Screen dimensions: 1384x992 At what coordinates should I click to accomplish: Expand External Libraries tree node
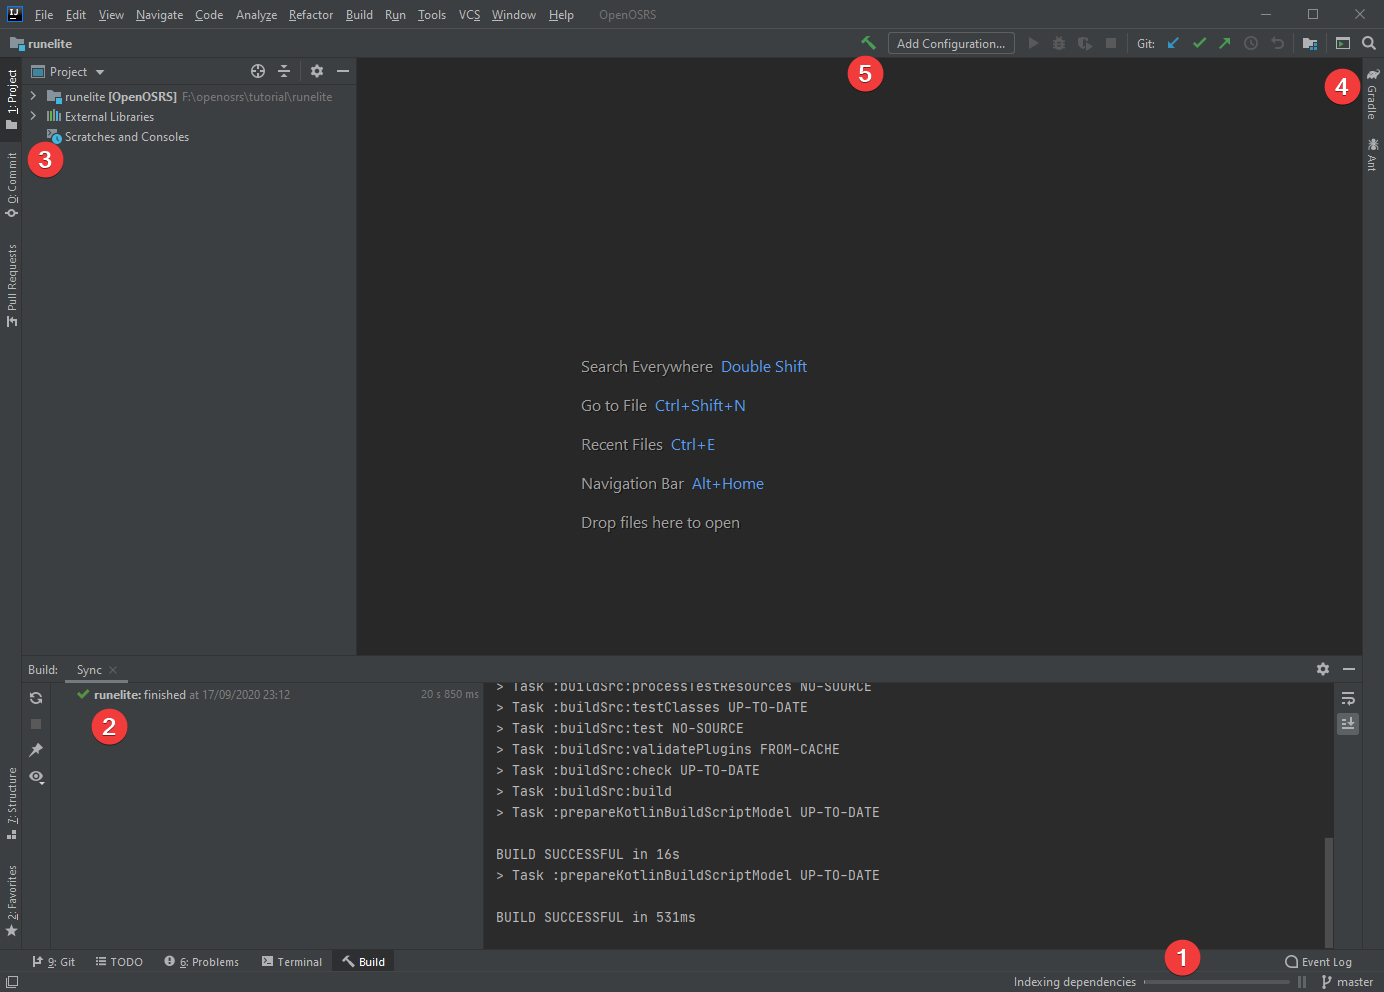34,116
